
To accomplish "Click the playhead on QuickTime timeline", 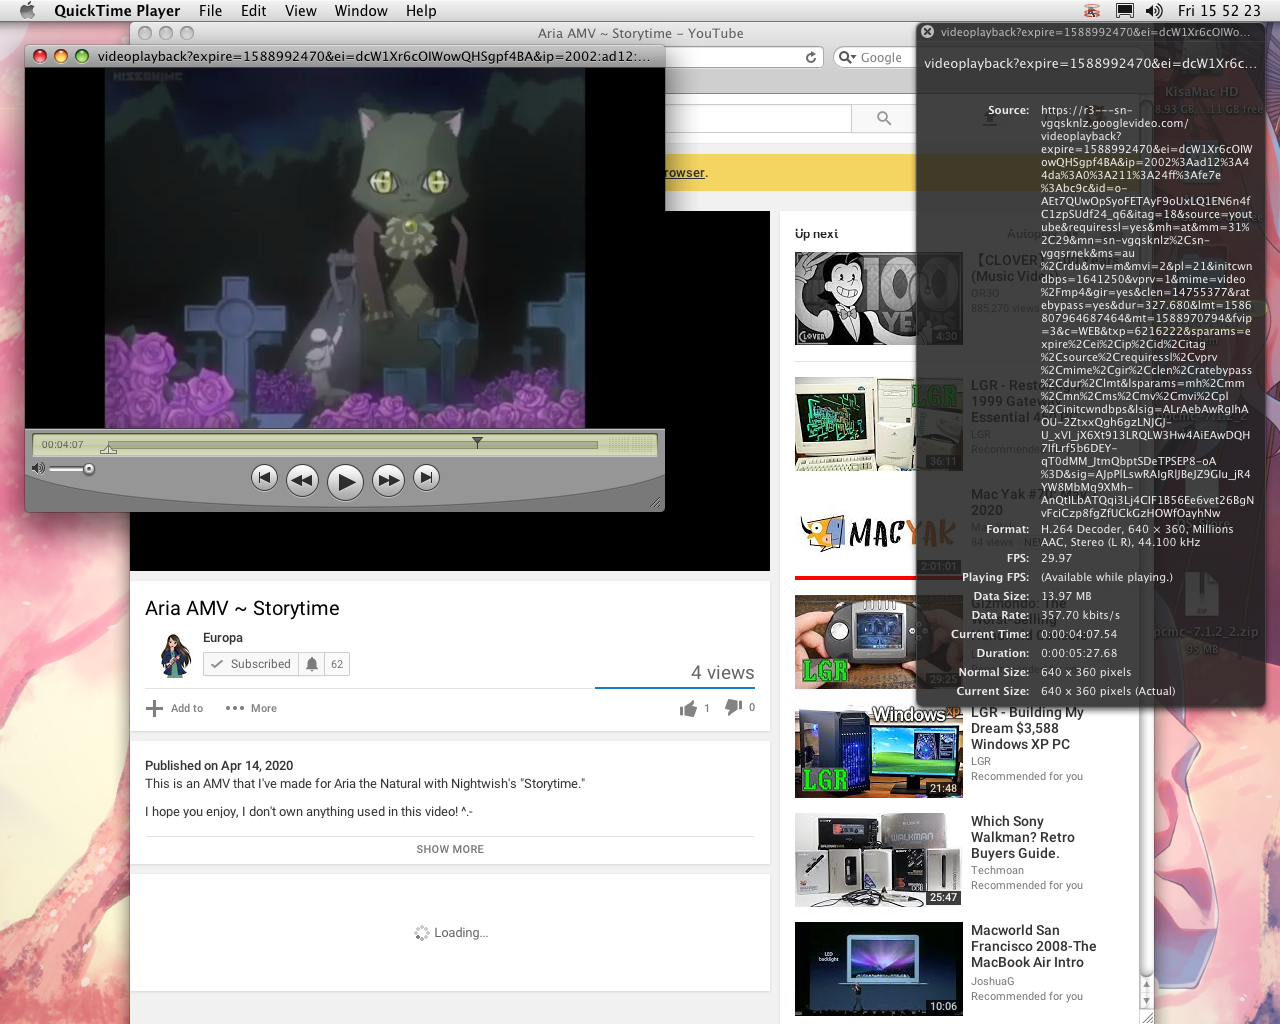I will pyautogui.click(x=477, y=441).
